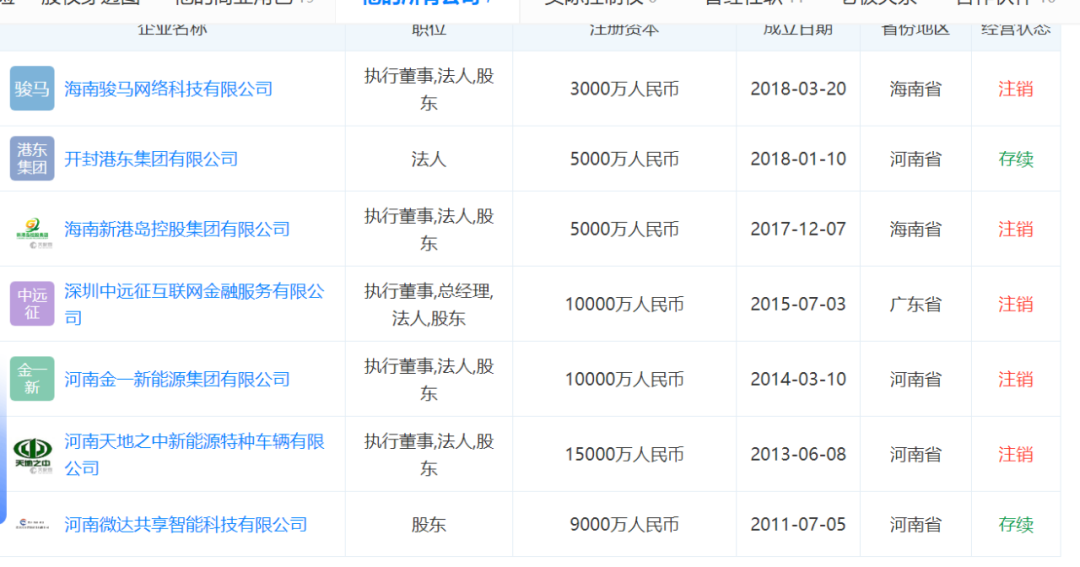Click 广东省 province cell
The height and width of the screenshot is (567, 1080).
[x=915, y=305]
